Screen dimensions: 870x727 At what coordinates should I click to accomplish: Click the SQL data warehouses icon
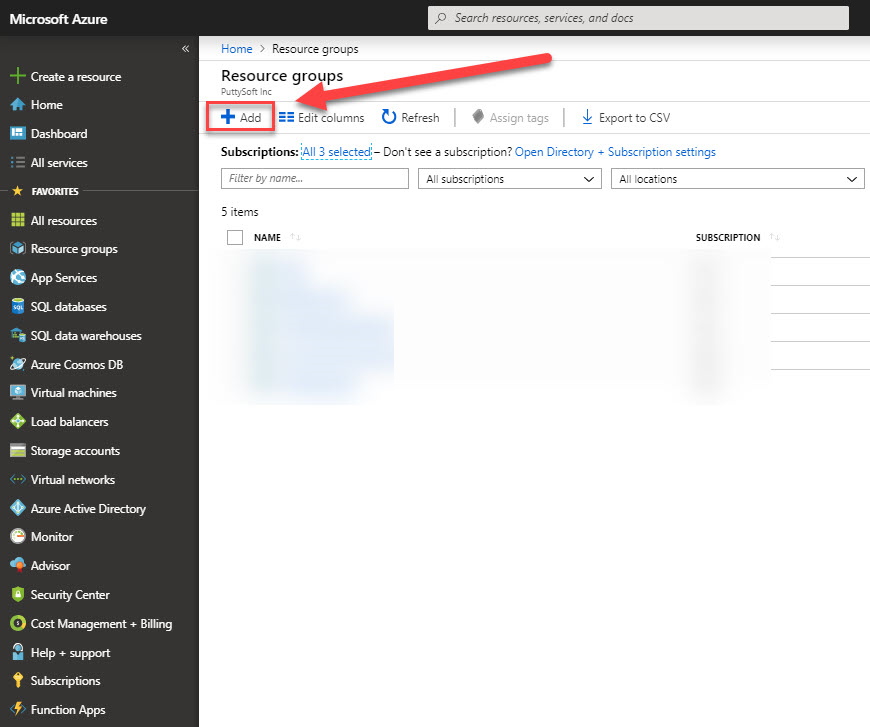tap(18, 335)
